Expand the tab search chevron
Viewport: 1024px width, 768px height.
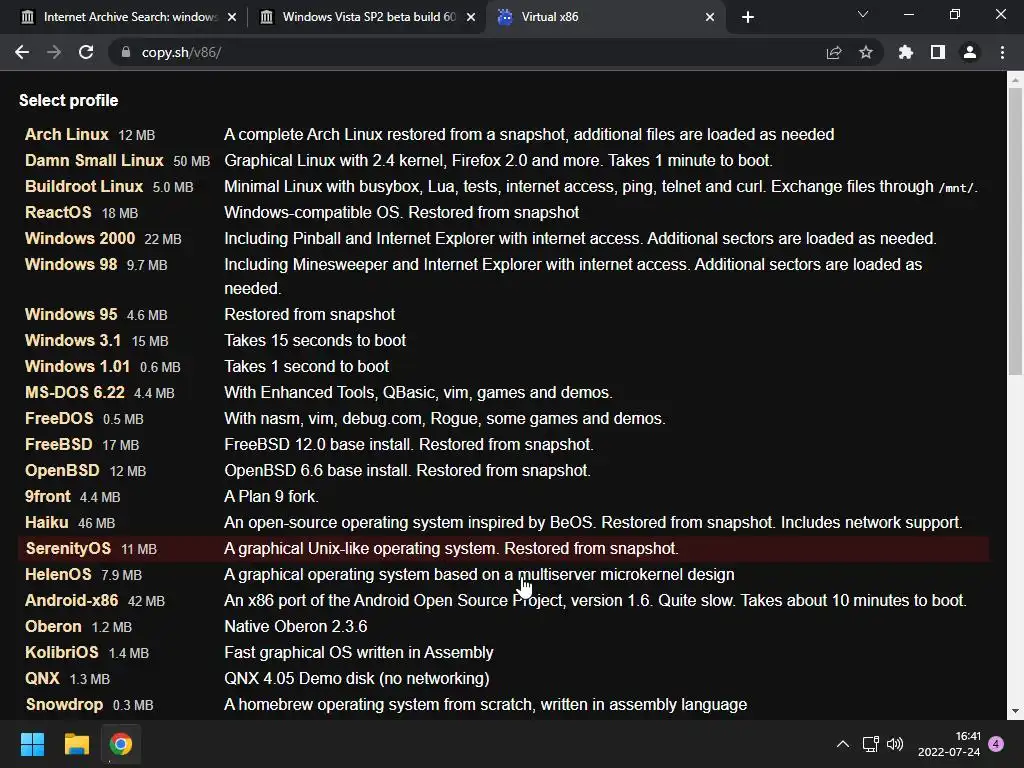[863, 14]
